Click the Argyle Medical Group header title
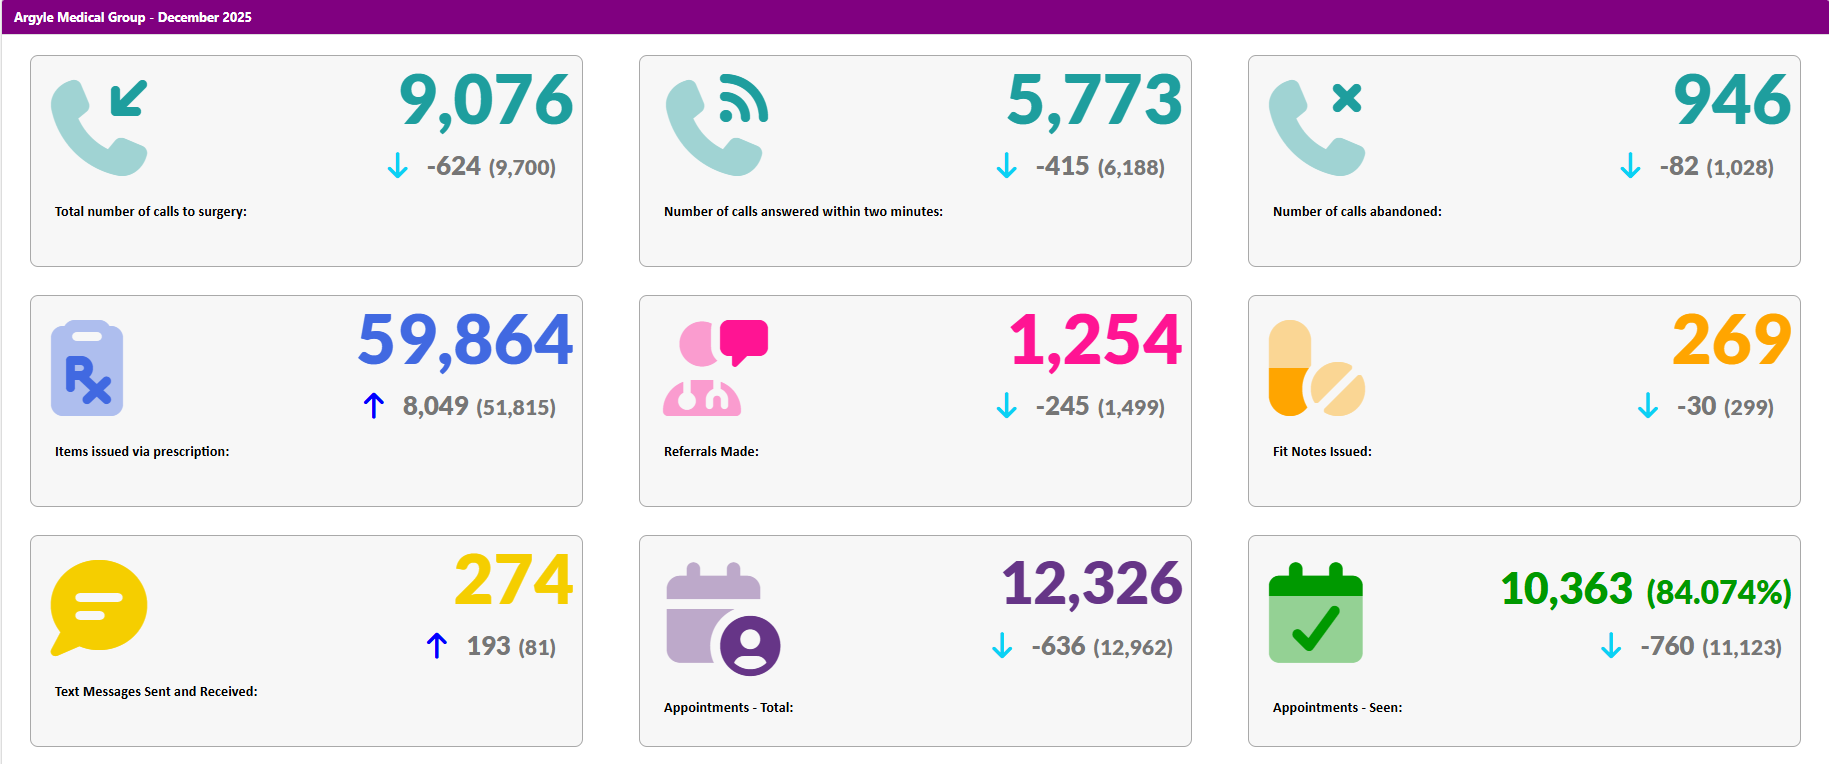This screenshot has height=764, width=1829. point(133,17)
